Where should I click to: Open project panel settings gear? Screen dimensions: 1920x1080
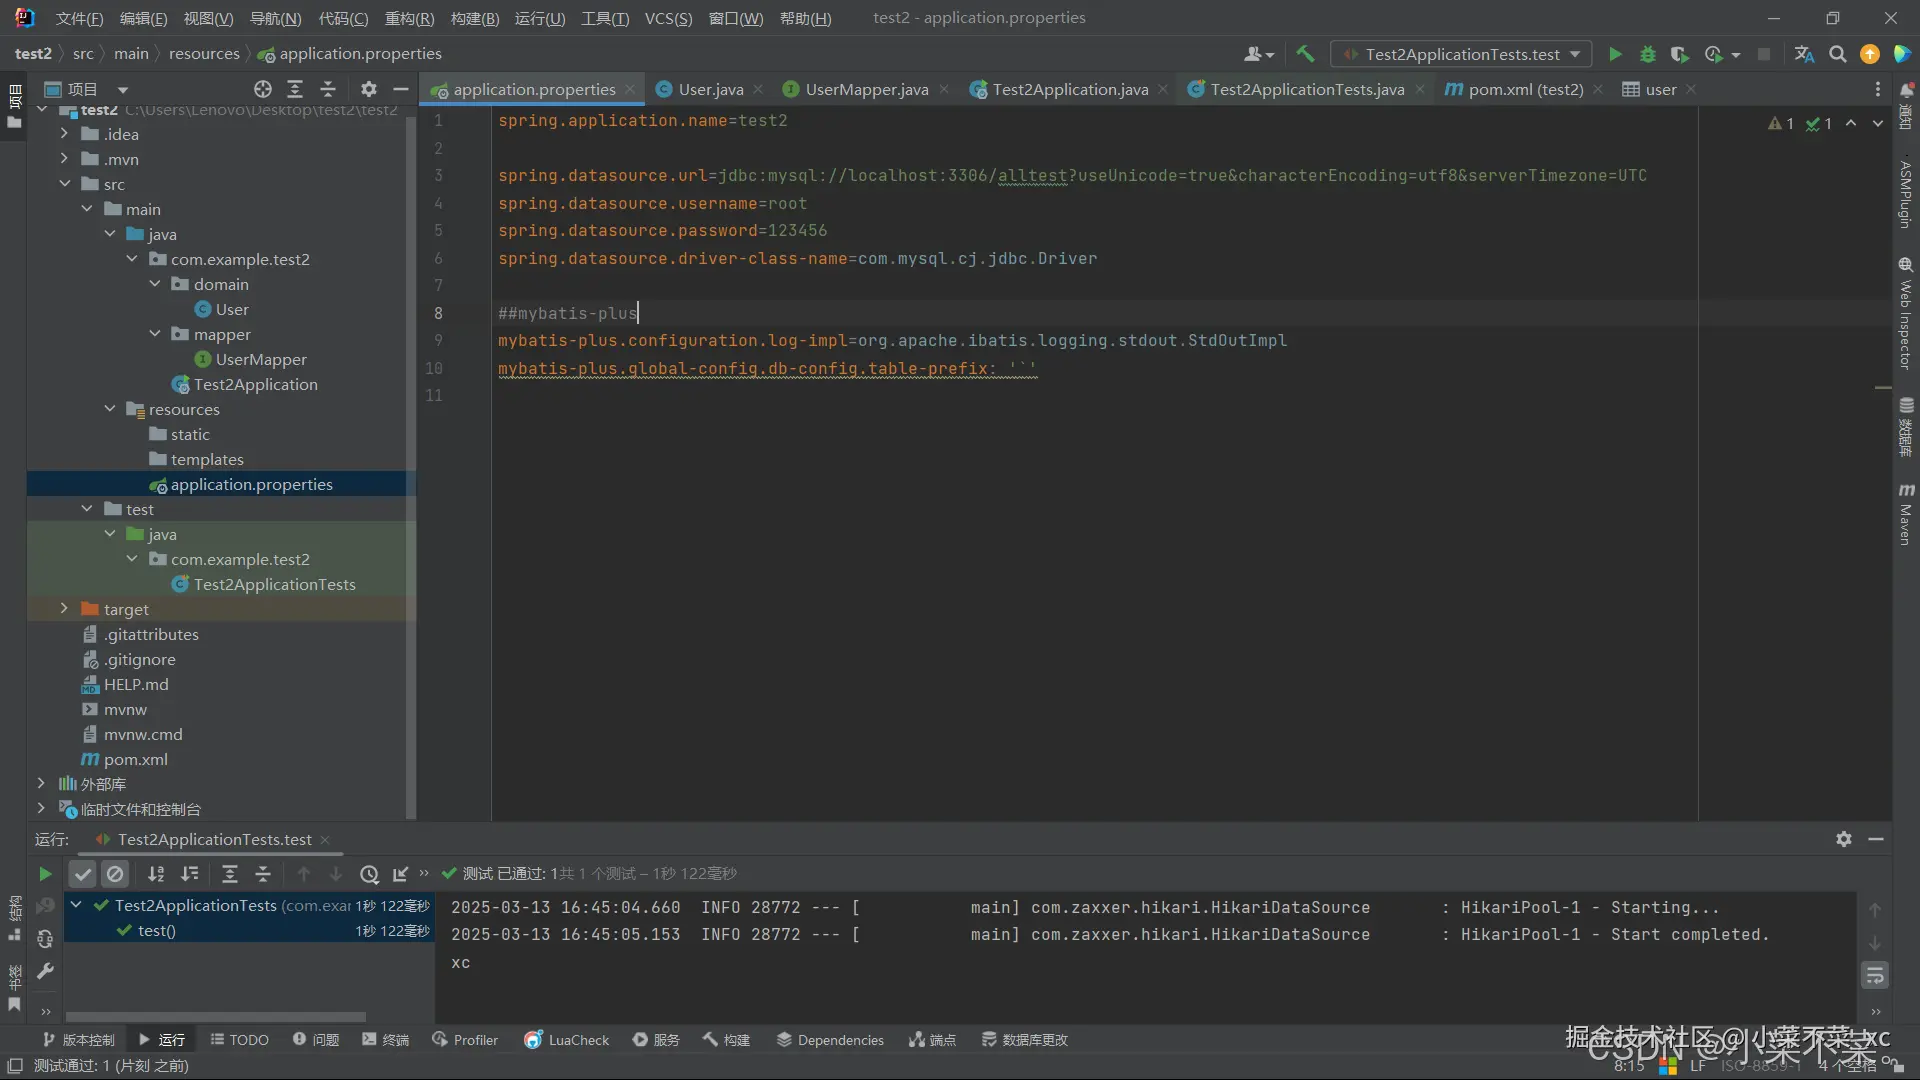pos(368,89)
